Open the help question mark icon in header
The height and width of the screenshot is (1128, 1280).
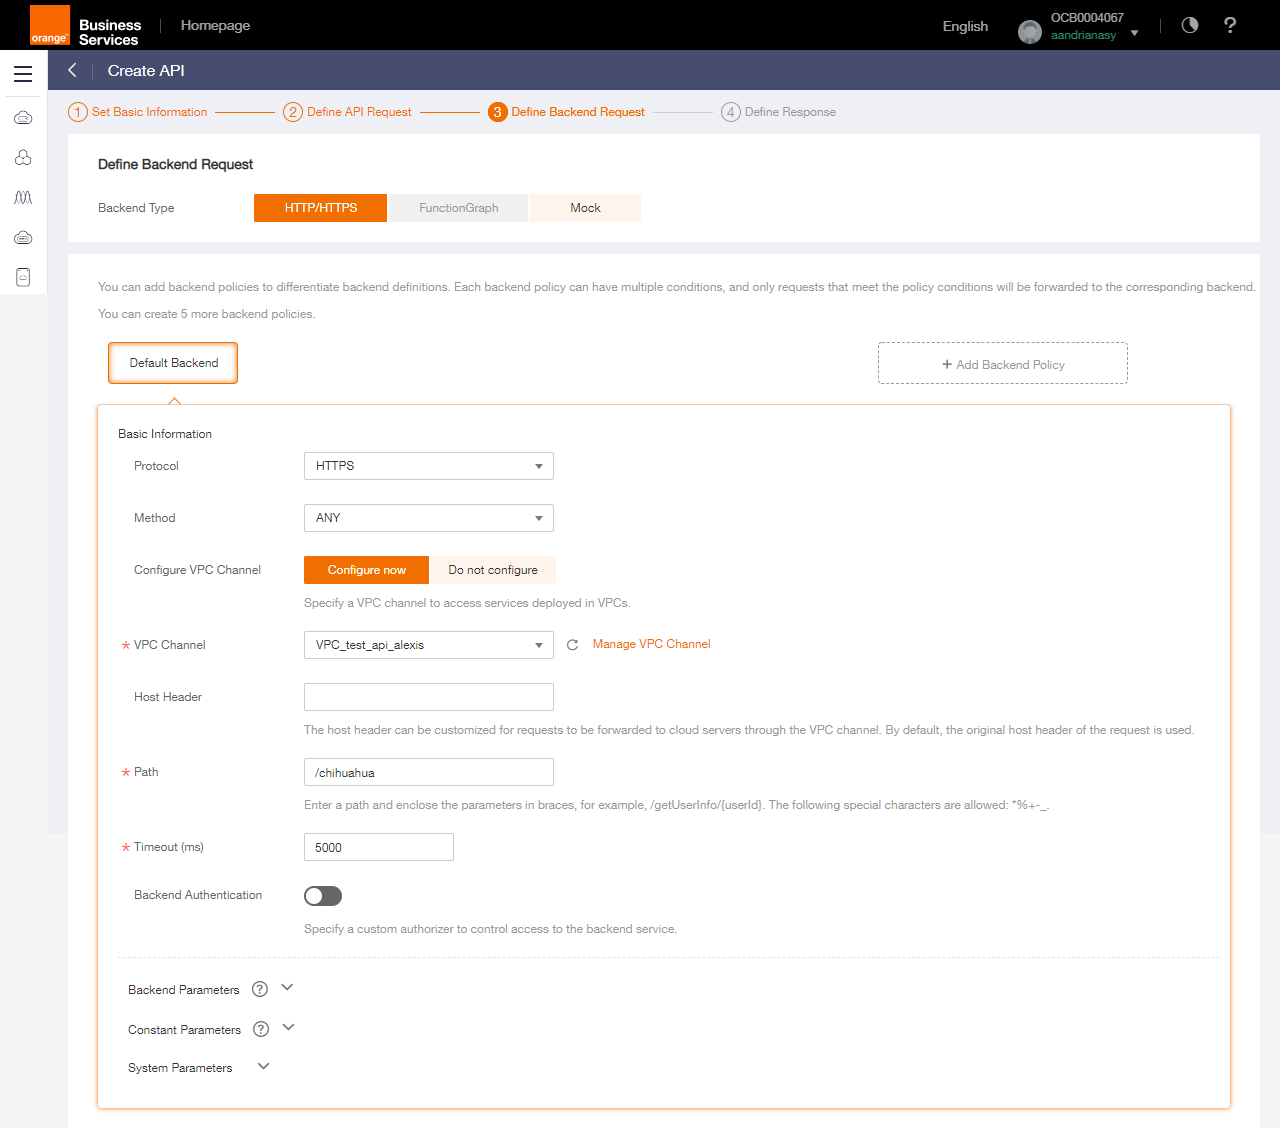pos(1230,25)
